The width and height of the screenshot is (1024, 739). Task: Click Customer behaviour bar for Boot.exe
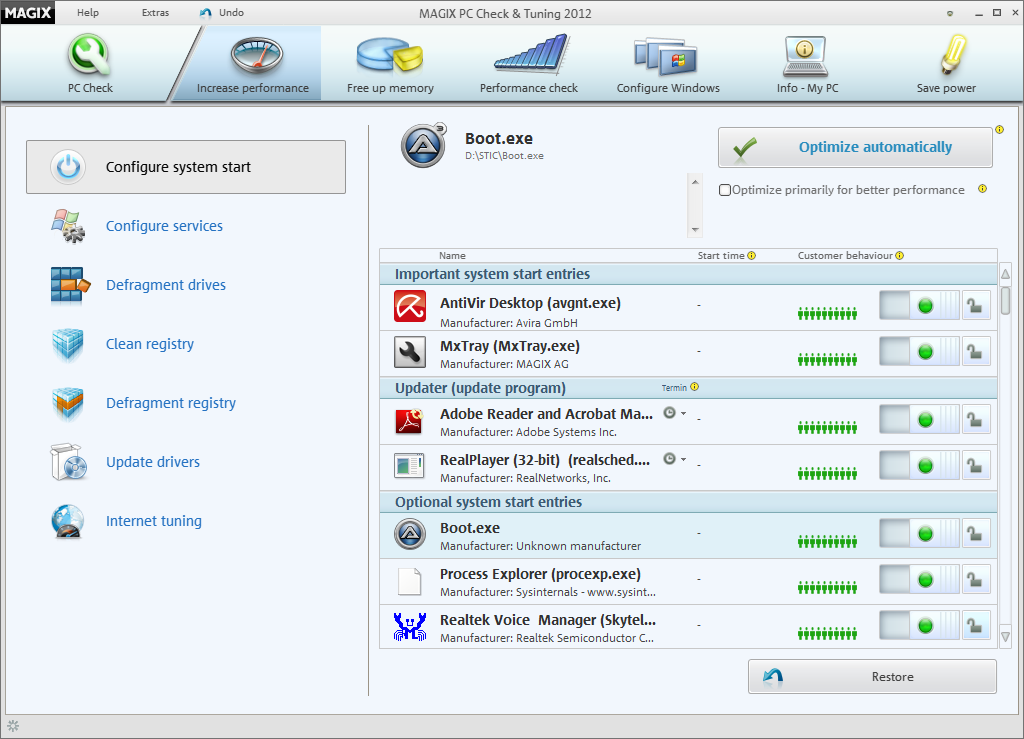coord(827,541)
